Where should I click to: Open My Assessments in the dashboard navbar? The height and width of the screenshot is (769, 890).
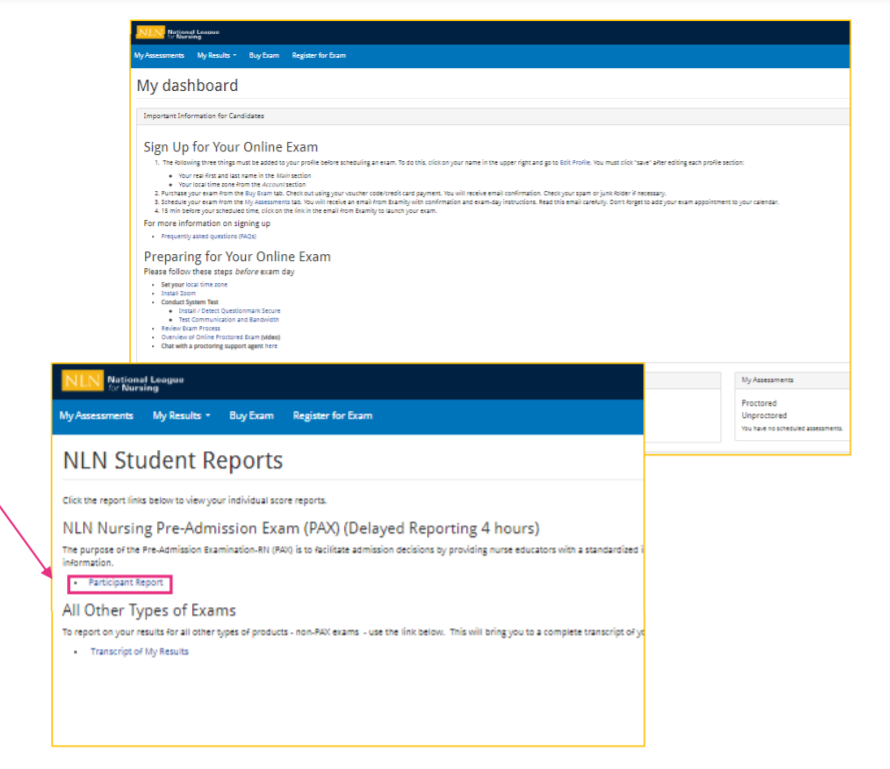coord(159,56)
